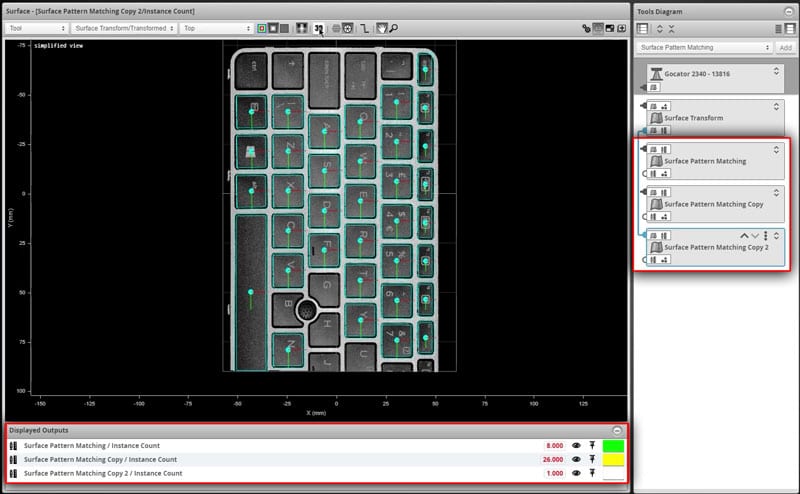Click the 8.000 instance count value

pos(555,446)
